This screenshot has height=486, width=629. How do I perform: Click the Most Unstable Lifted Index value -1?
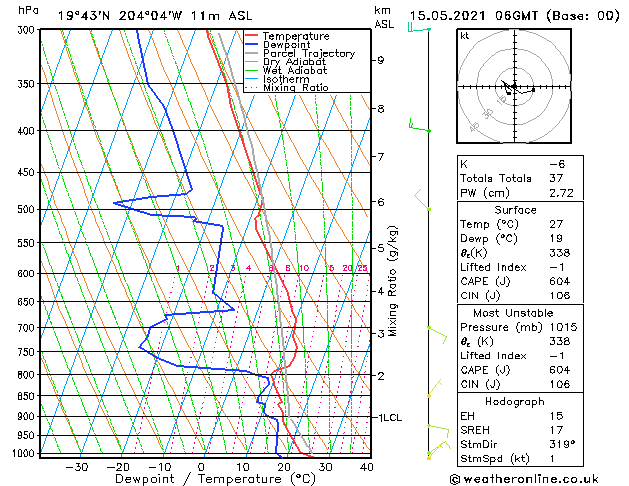(557, 356)
